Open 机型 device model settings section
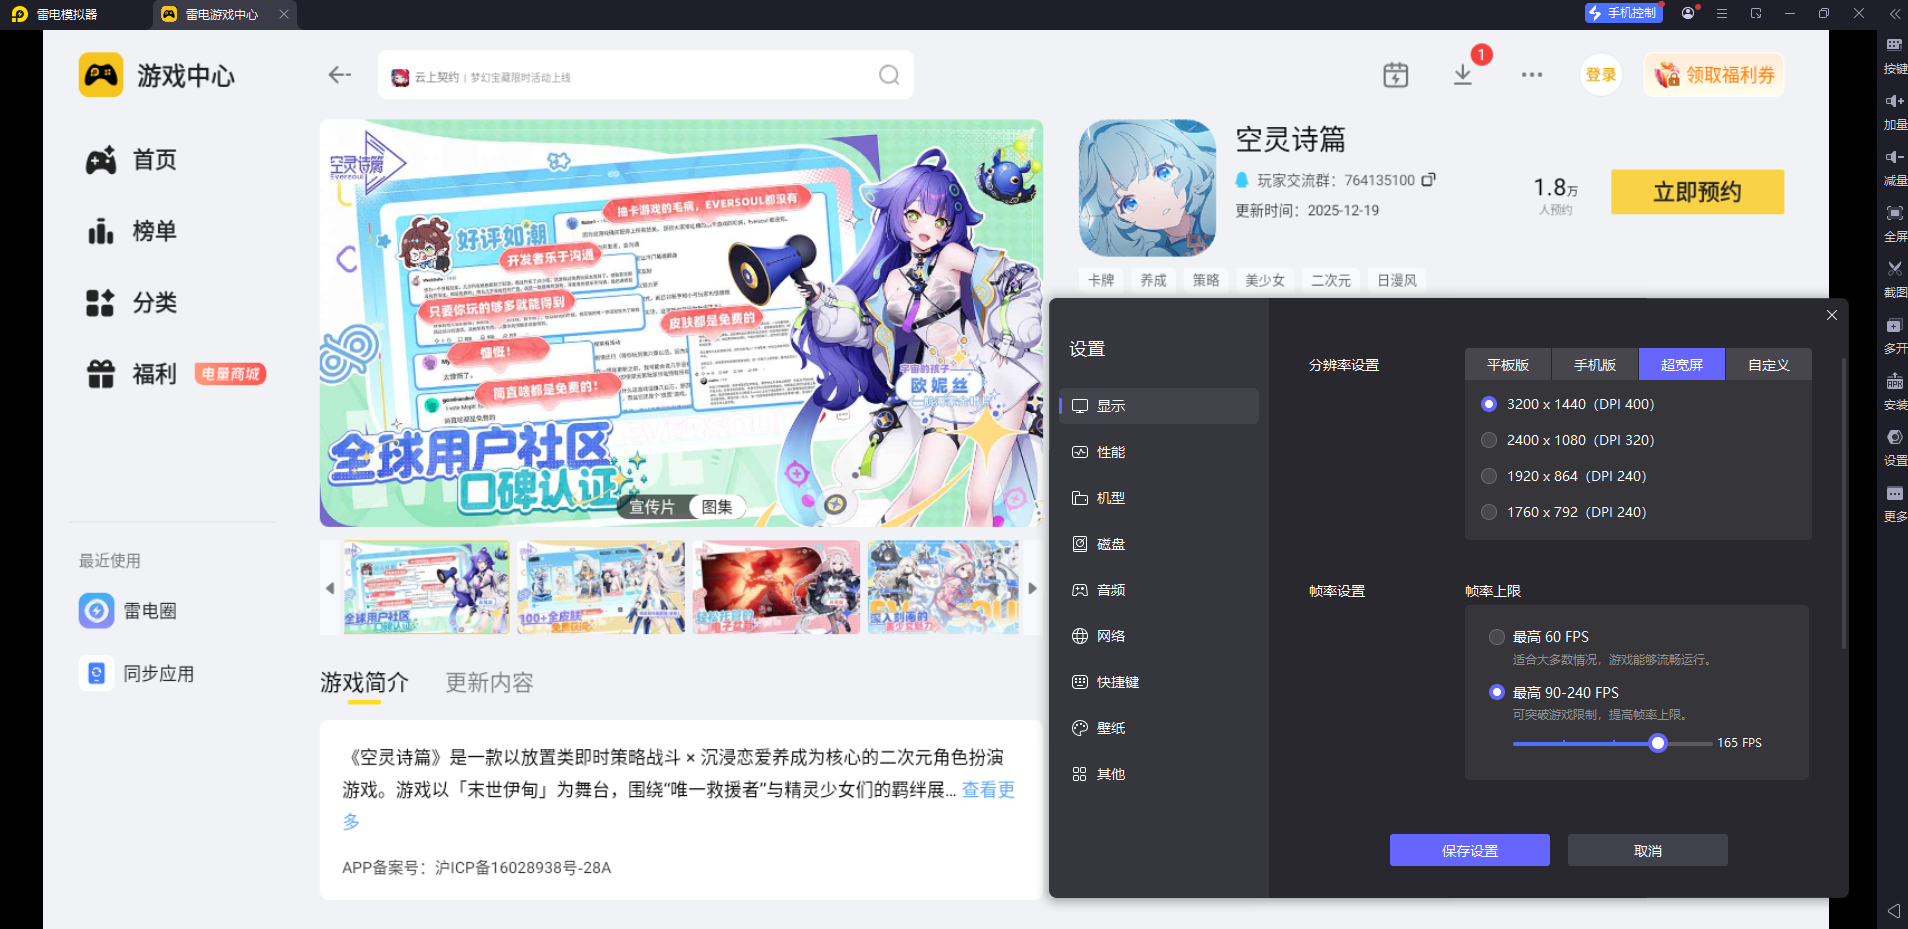 coord(1159,498)
